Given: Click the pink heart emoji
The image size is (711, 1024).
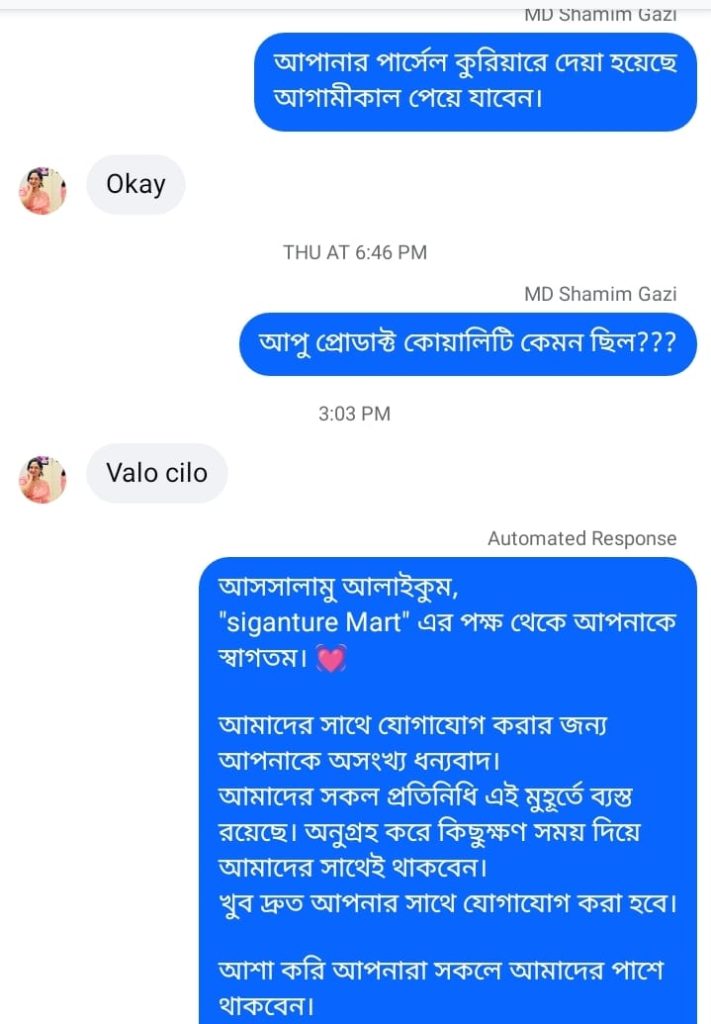Looking at the screenshot, I should (330, 661).
